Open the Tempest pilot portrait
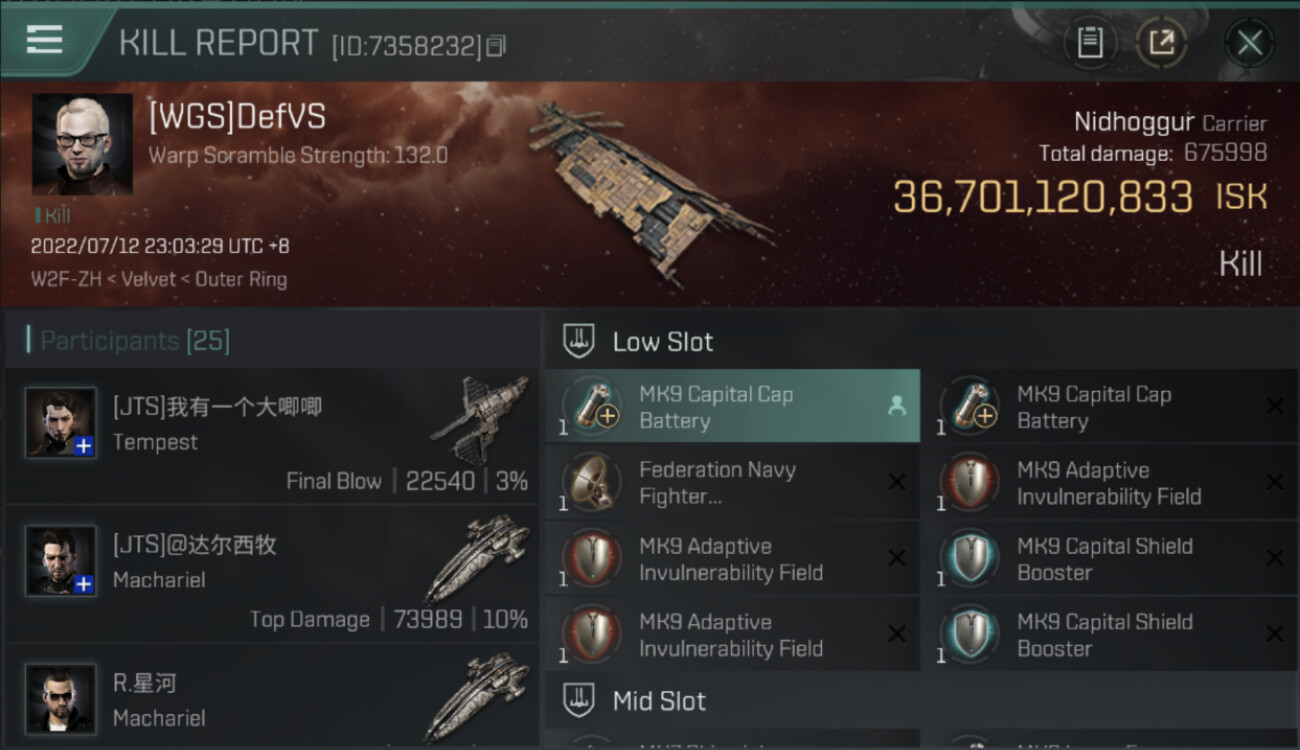This screenshot has width=1300, height=750. pos(61,423)
